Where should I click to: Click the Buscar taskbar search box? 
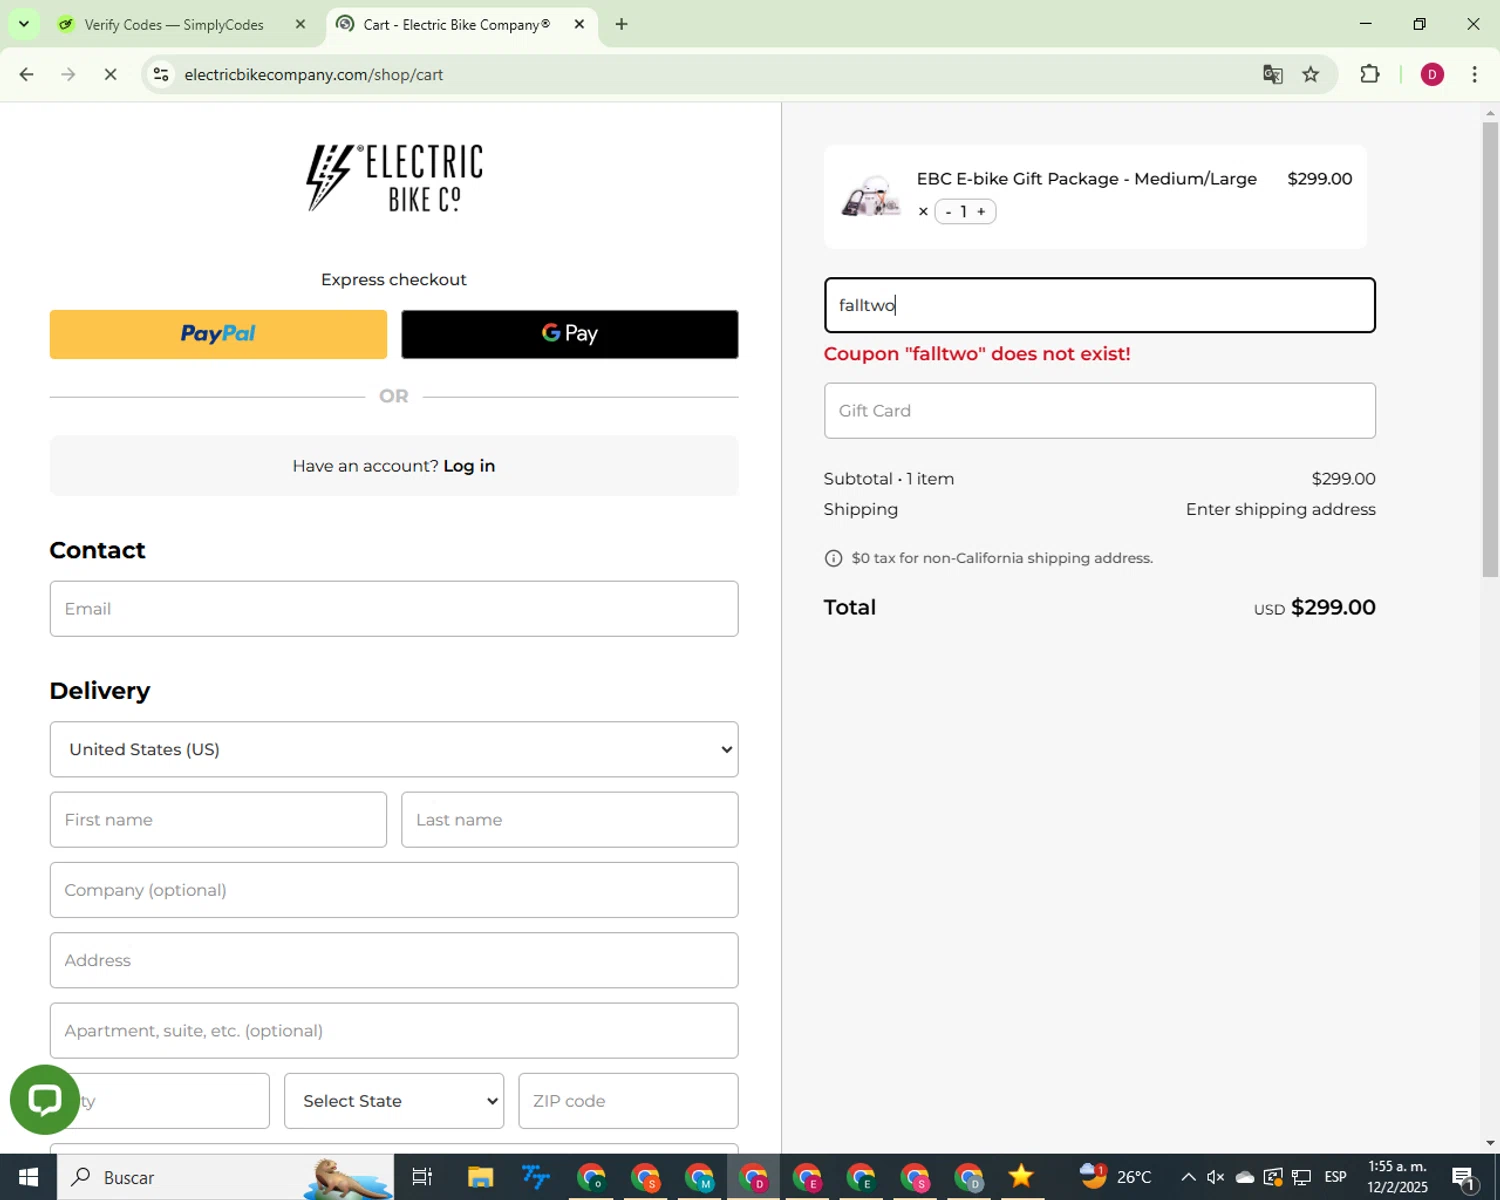tap(224, 1177)
